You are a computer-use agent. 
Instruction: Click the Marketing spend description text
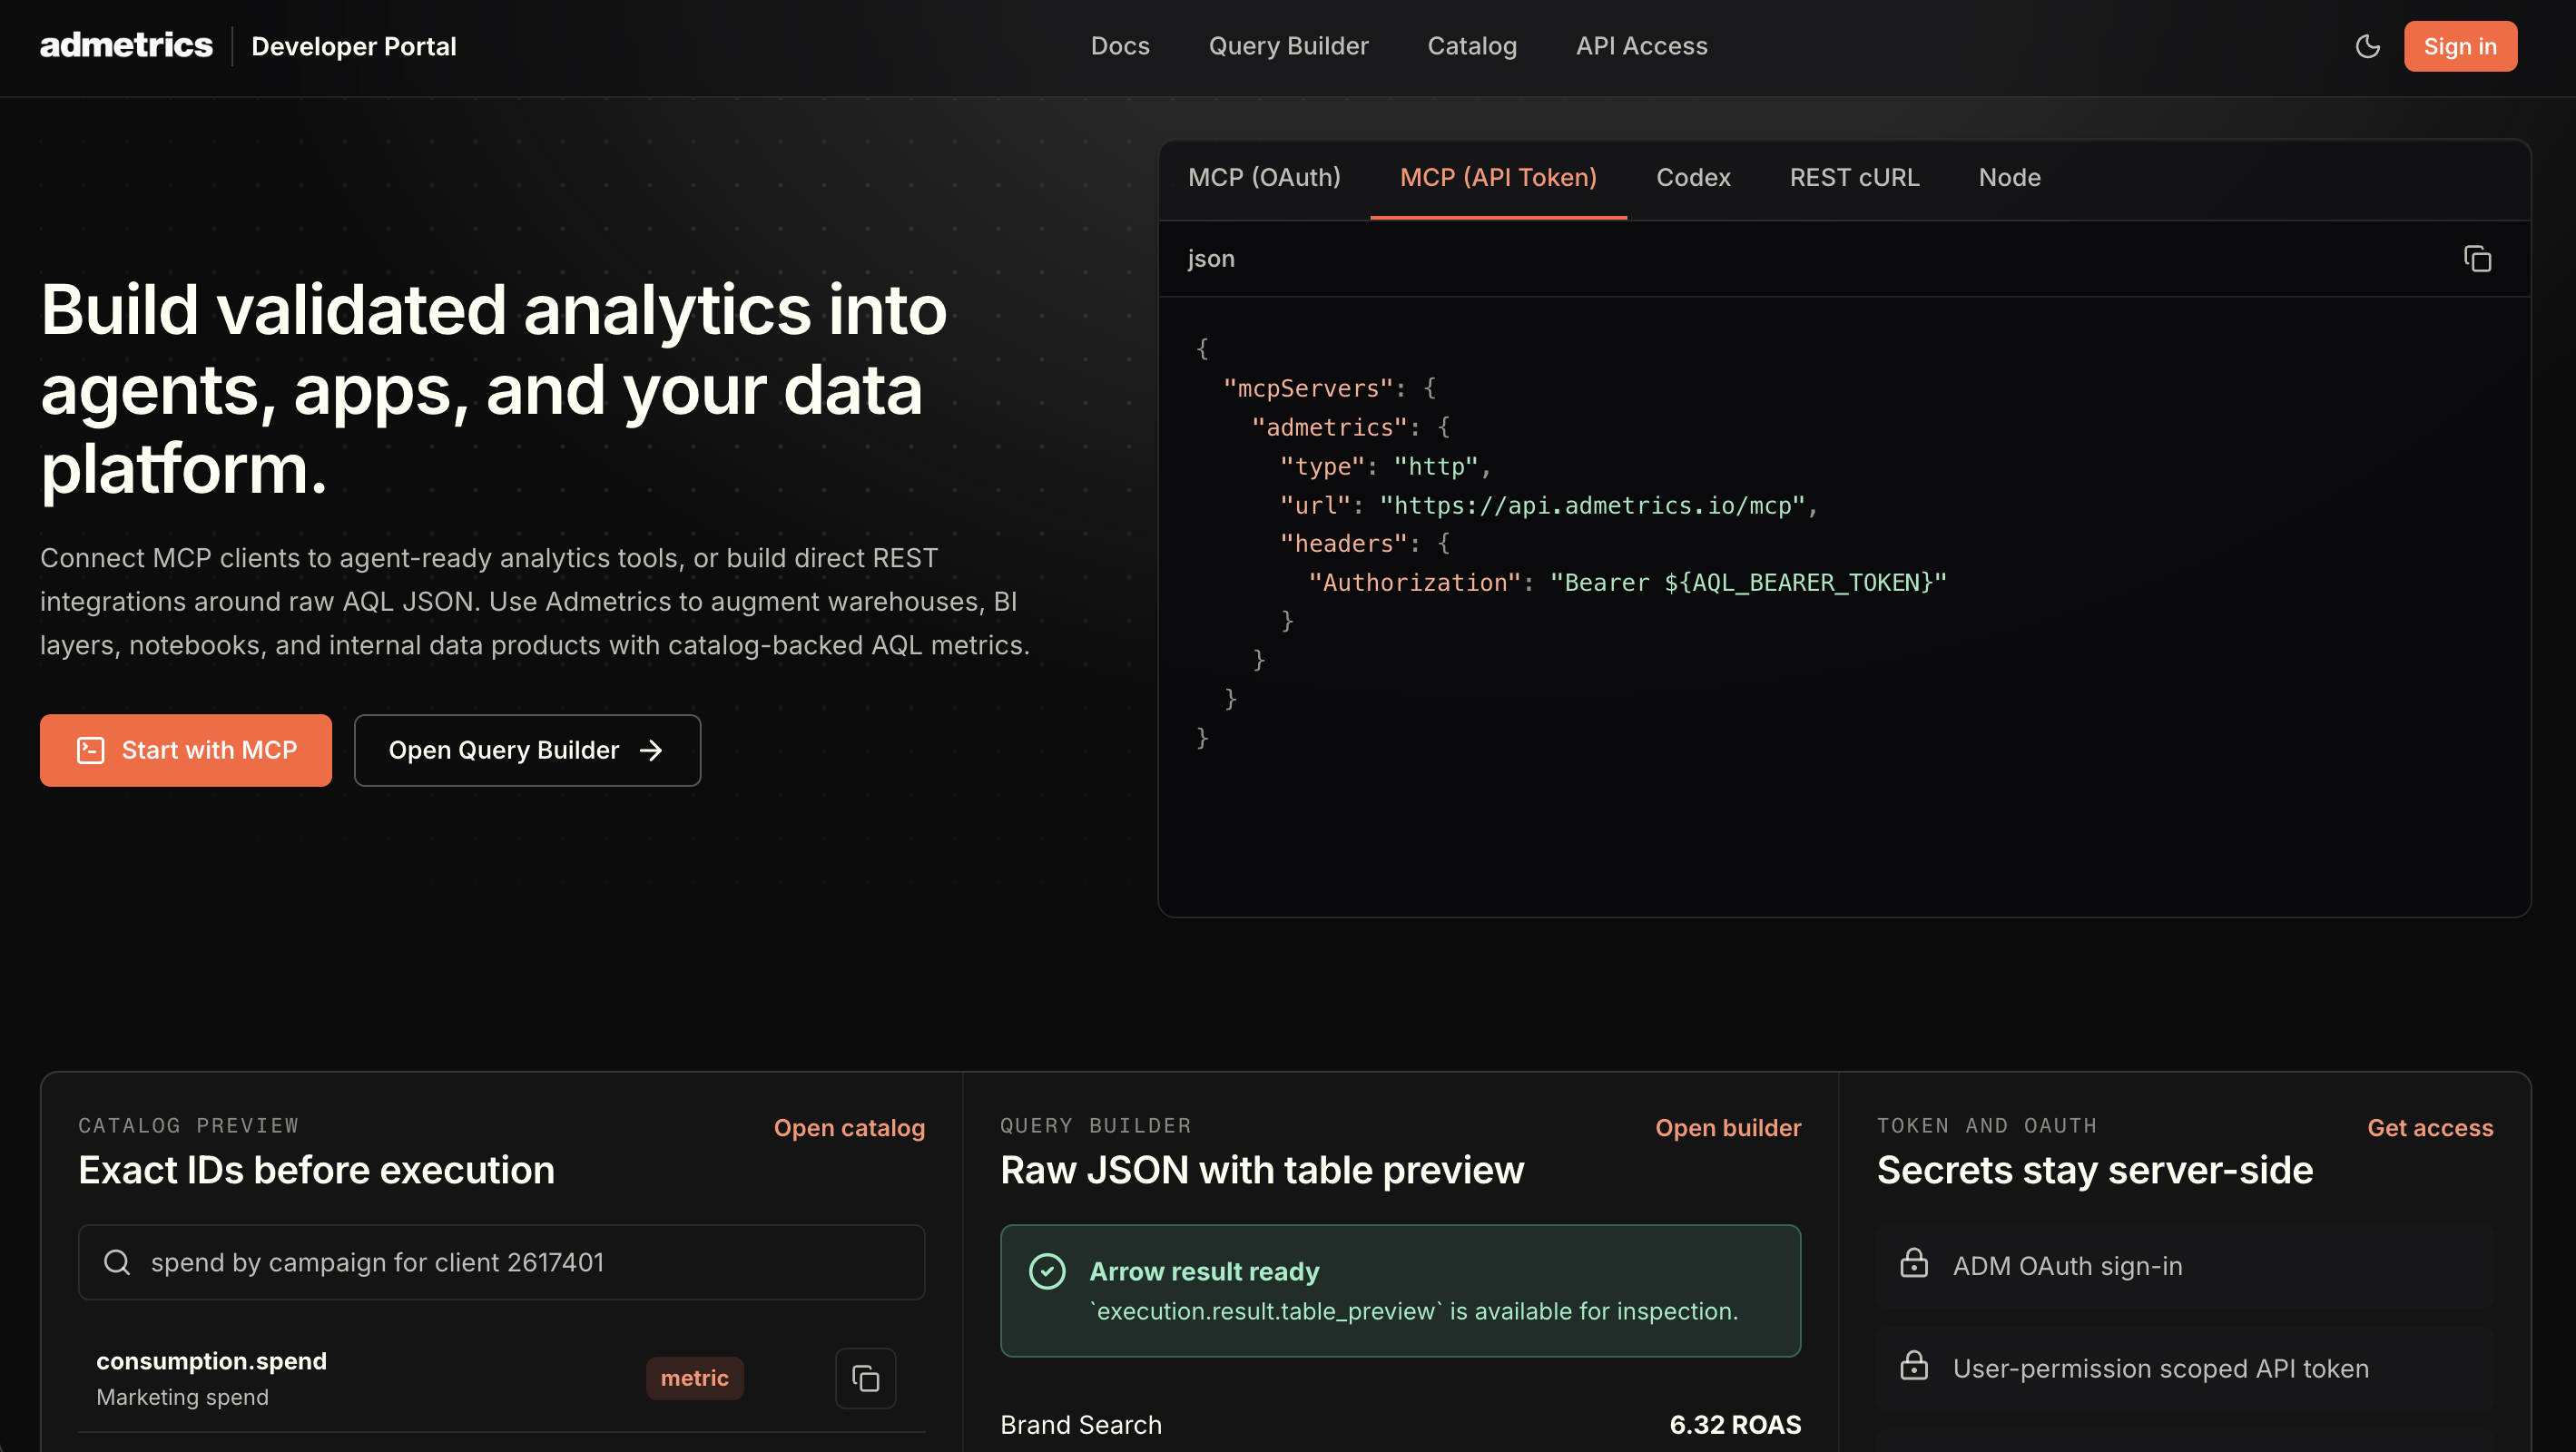[182, 1397]
